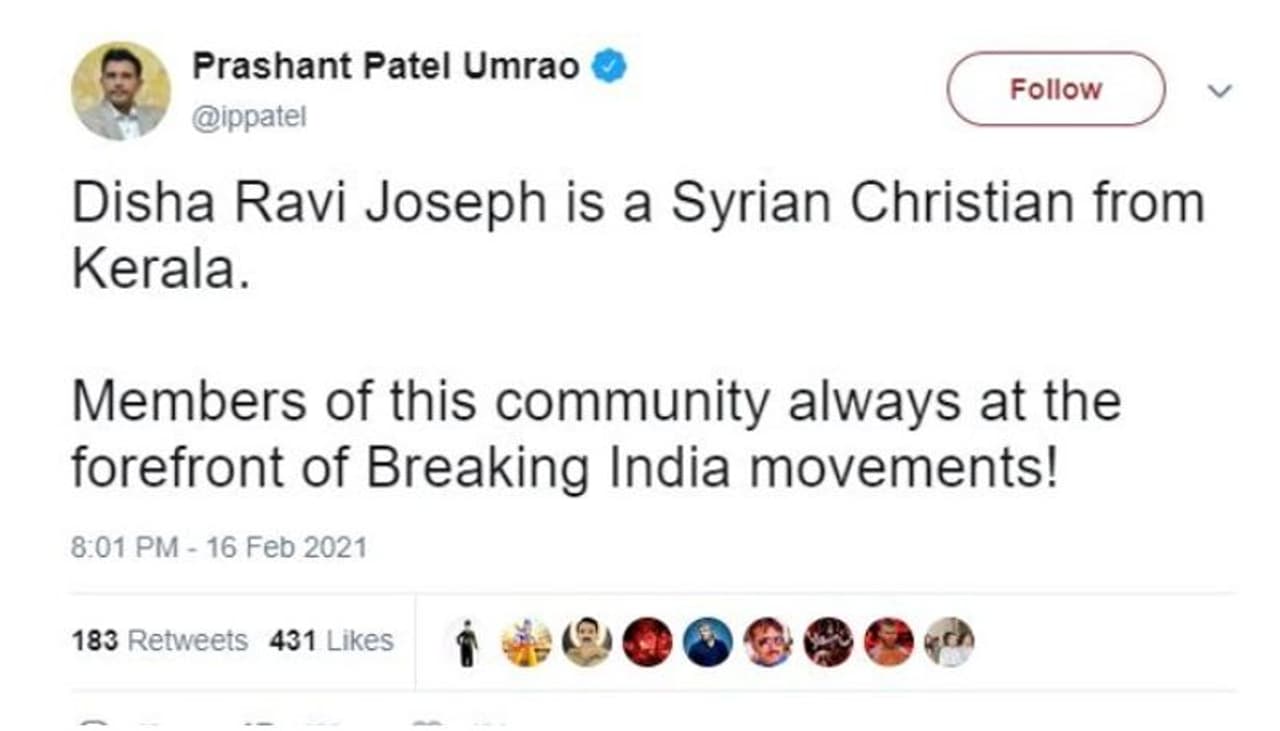Click the "Members of this community" paragraph
The width and height of the screenshot is (1280, 731).
[595, 435]
